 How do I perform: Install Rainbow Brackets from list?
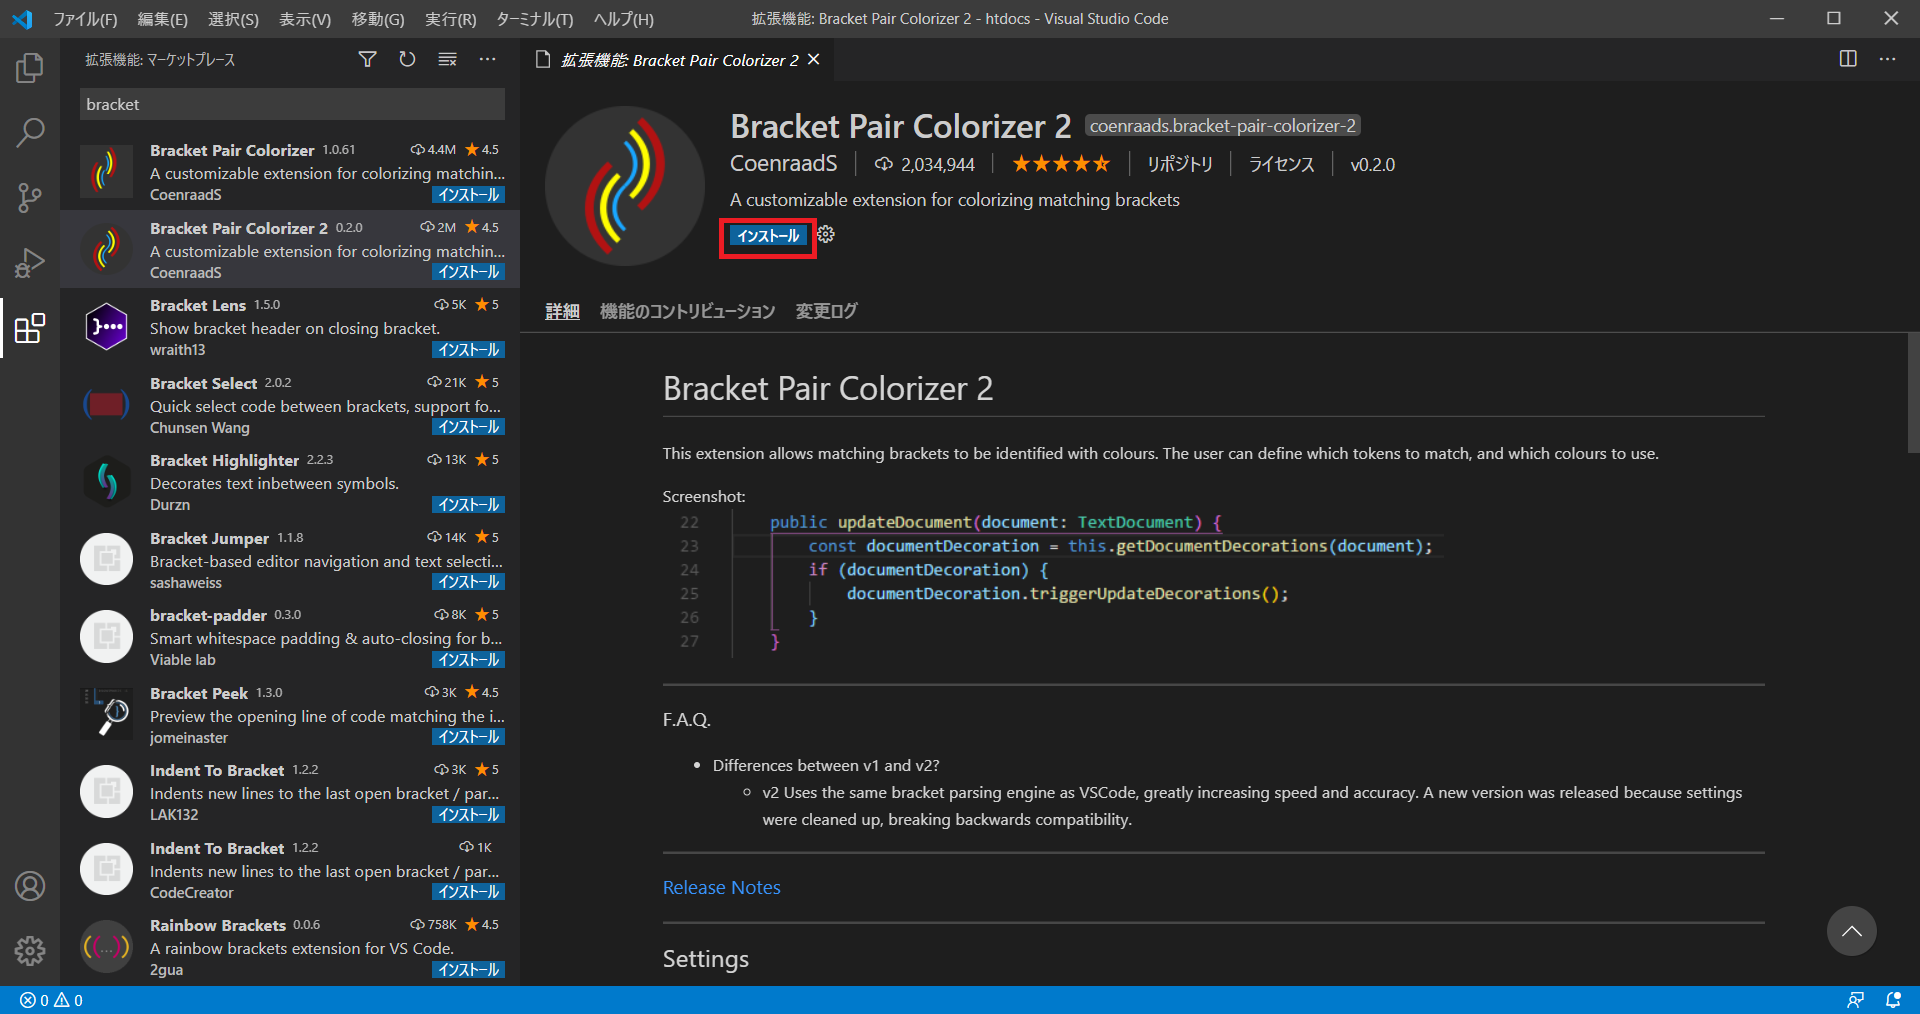(469, 970)
